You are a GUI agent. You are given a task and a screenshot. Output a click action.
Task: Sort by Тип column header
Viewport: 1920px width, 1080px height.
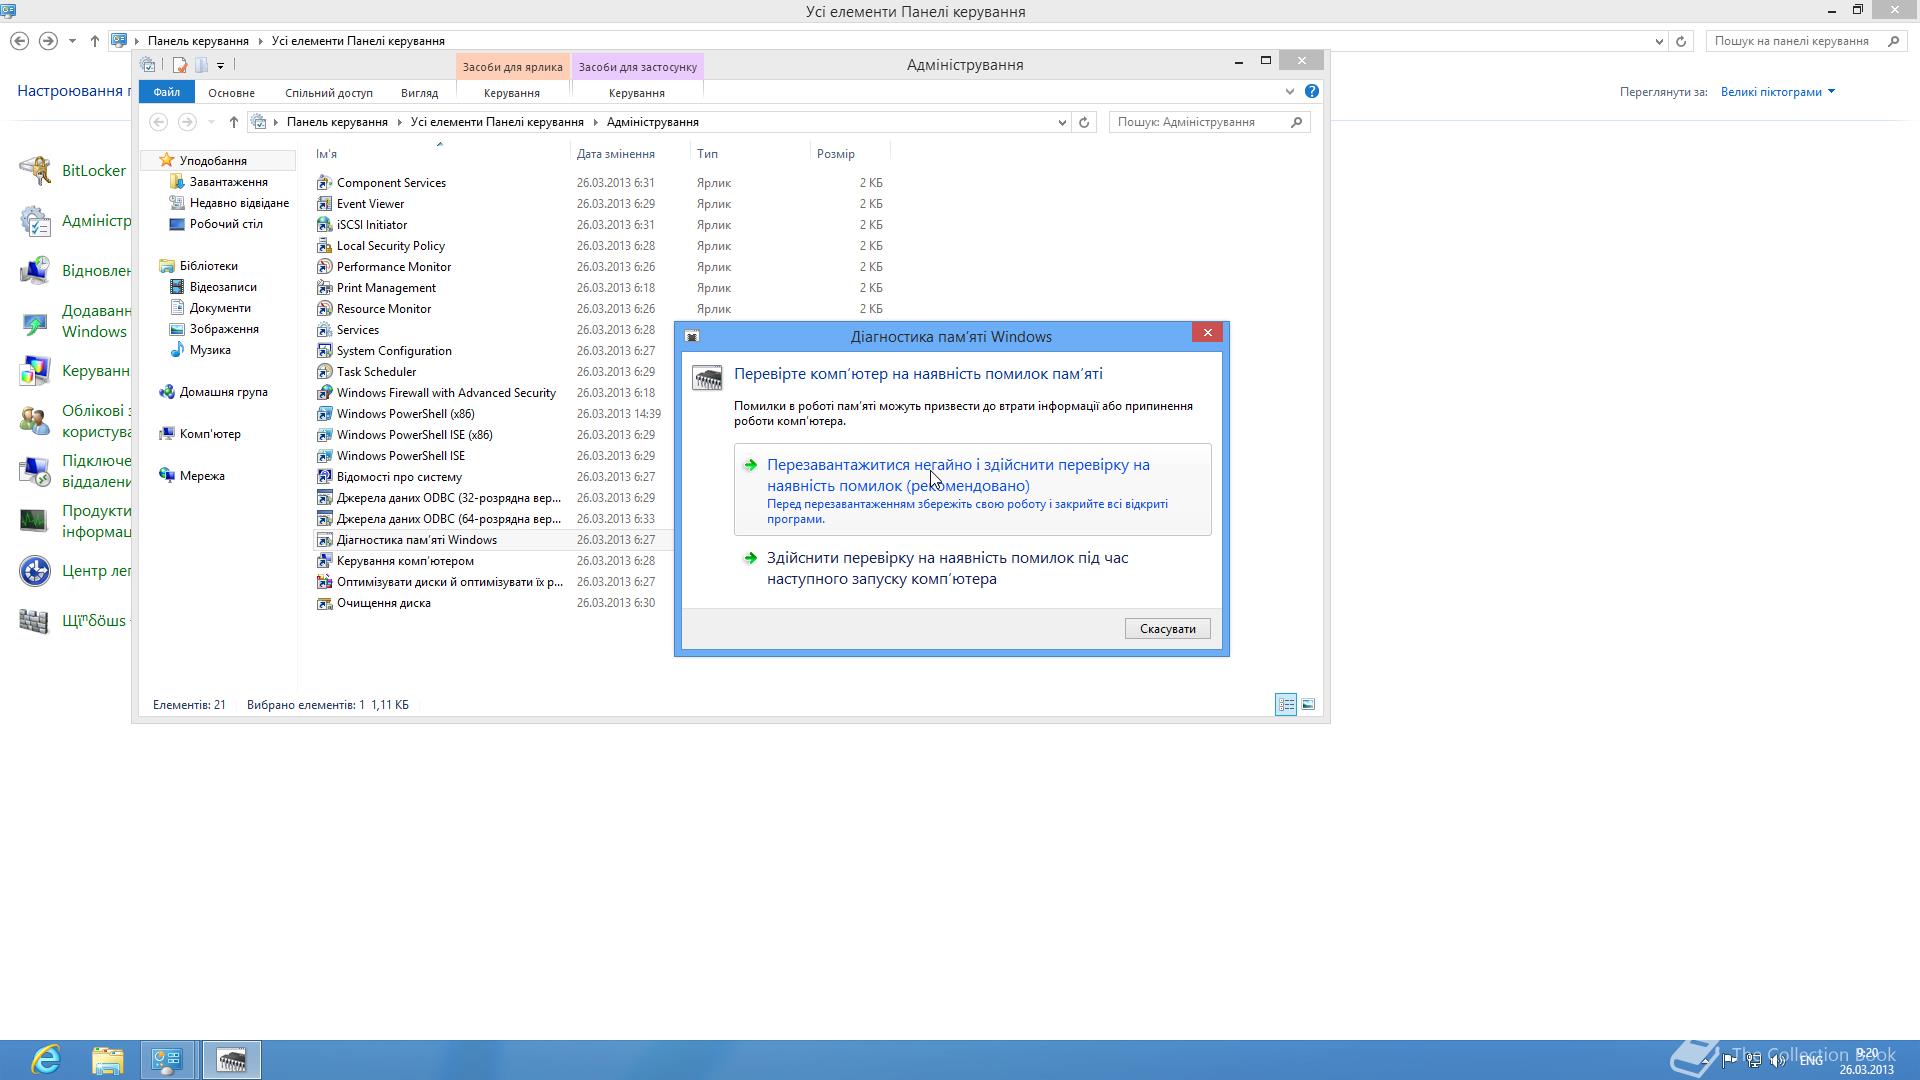[750, 154]
